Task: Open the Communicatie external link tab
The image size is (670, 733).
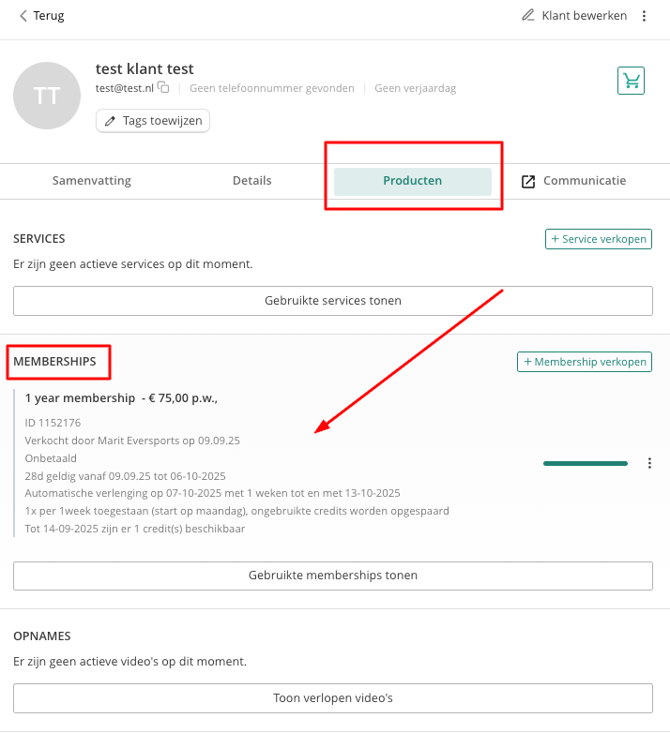Action: [x=573, y=181]
